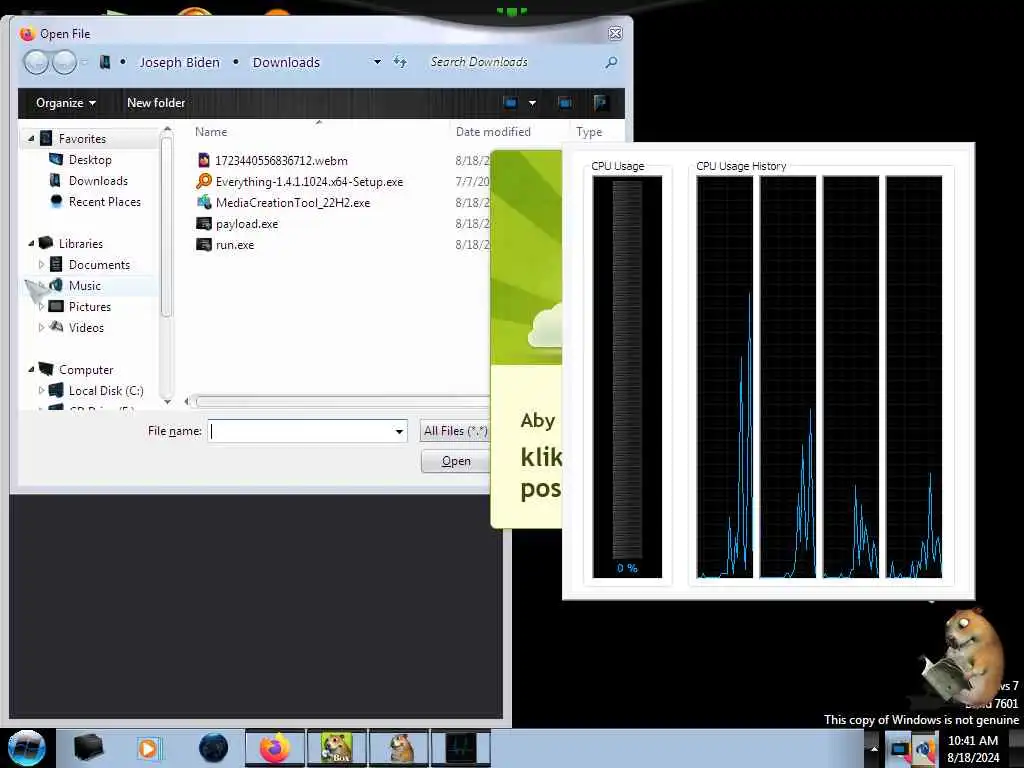
Task: Click the clock showing 10:41 AM
Action: tap(973, 741)
